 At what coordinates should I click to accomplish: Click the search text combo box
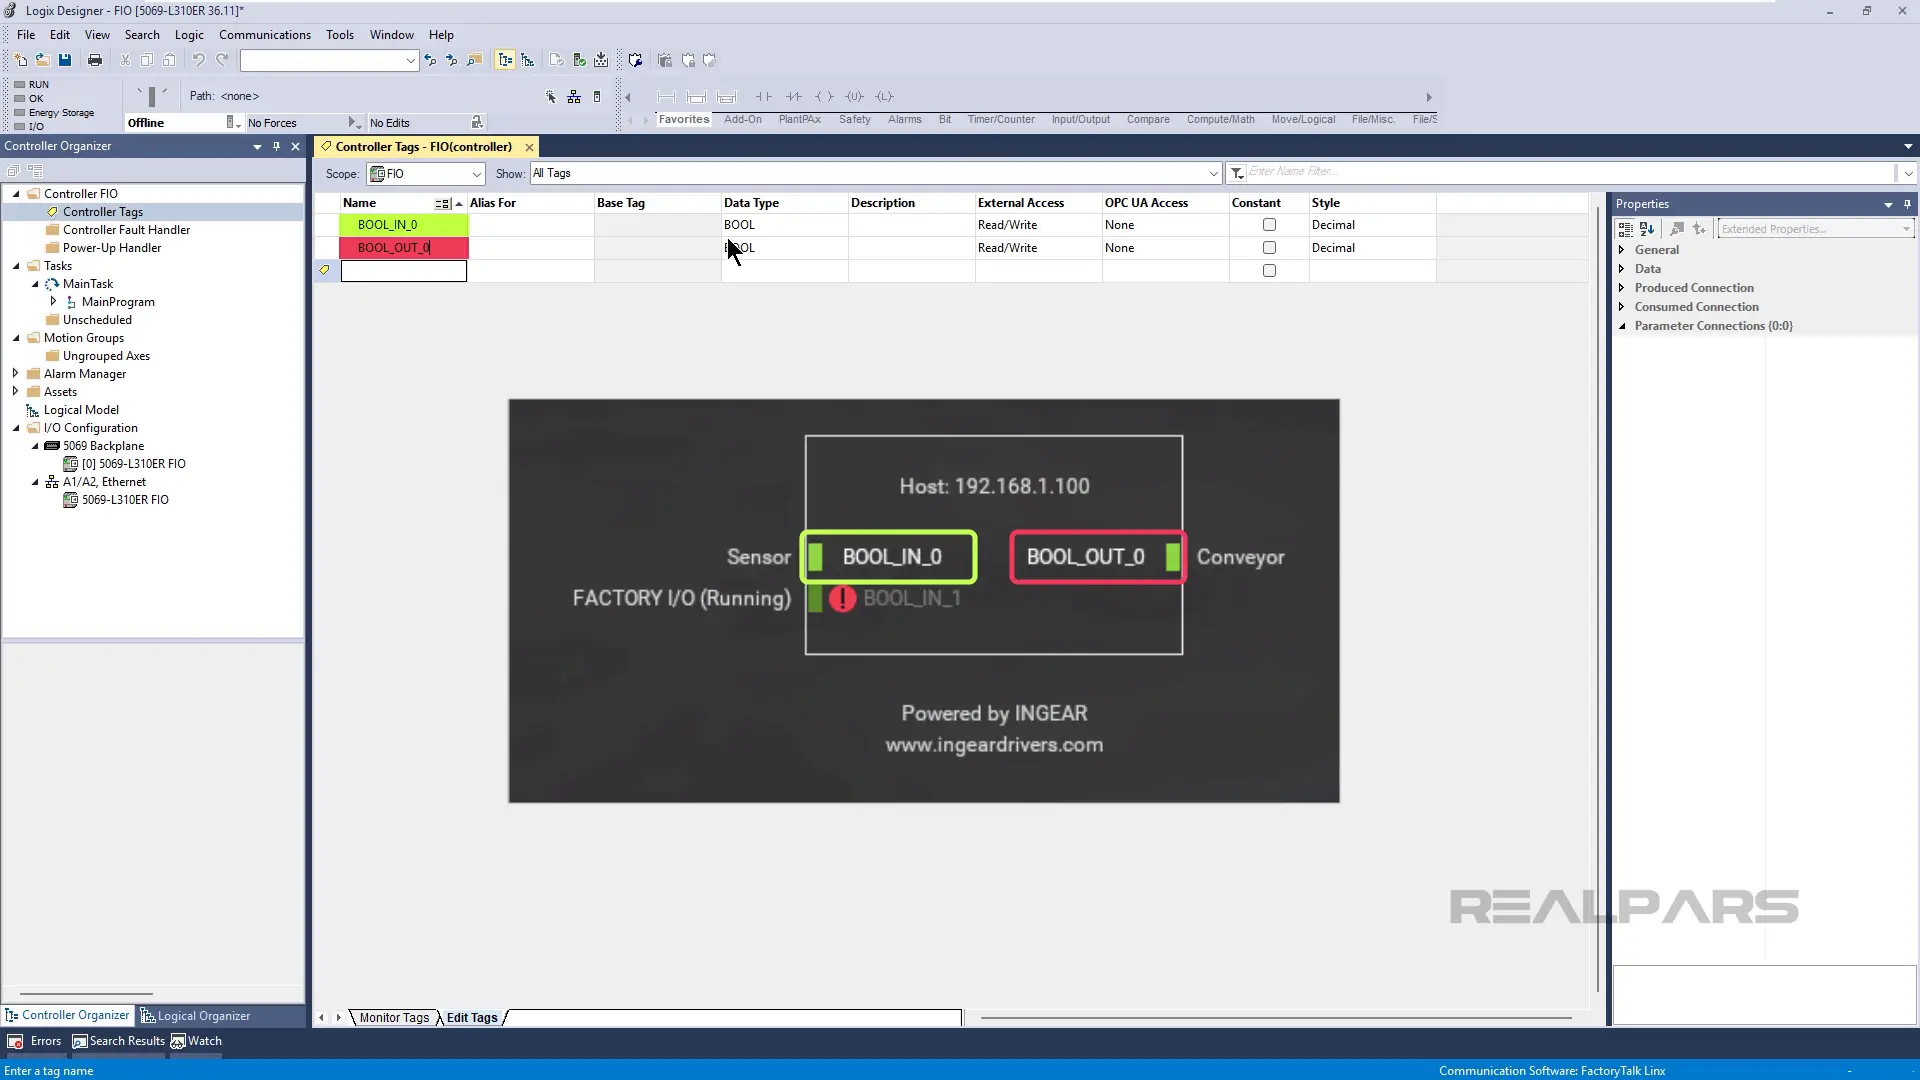click(x=329, y=61)
